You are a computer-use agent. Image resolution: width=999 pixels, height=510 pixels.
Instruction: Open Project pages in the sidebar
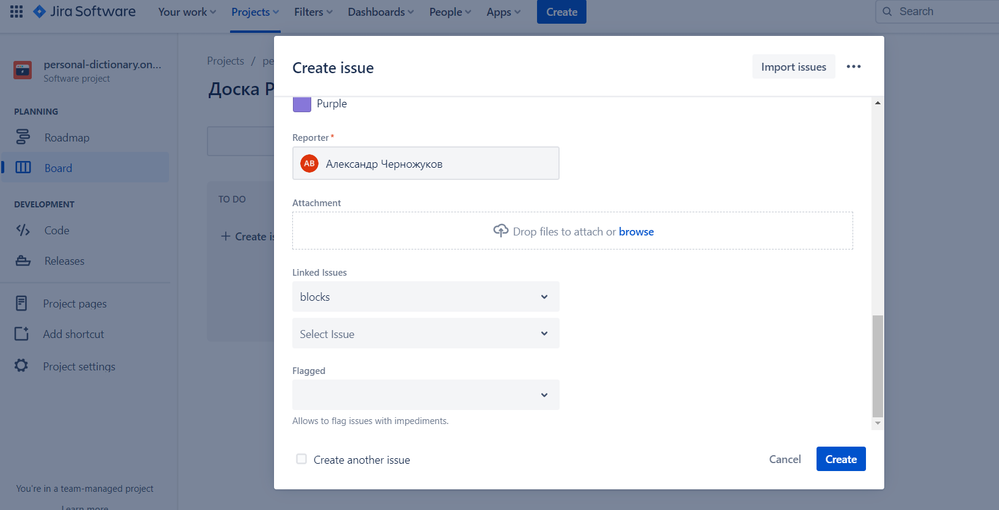coord(85,303)
